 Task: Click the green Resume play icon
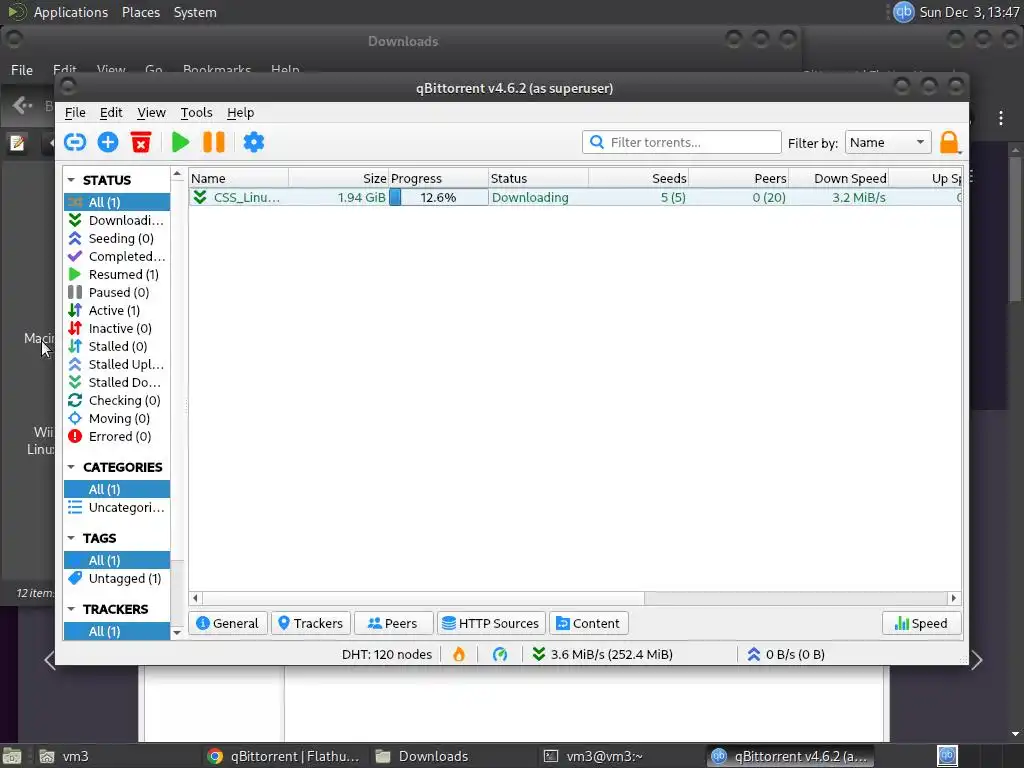(180, 142)
